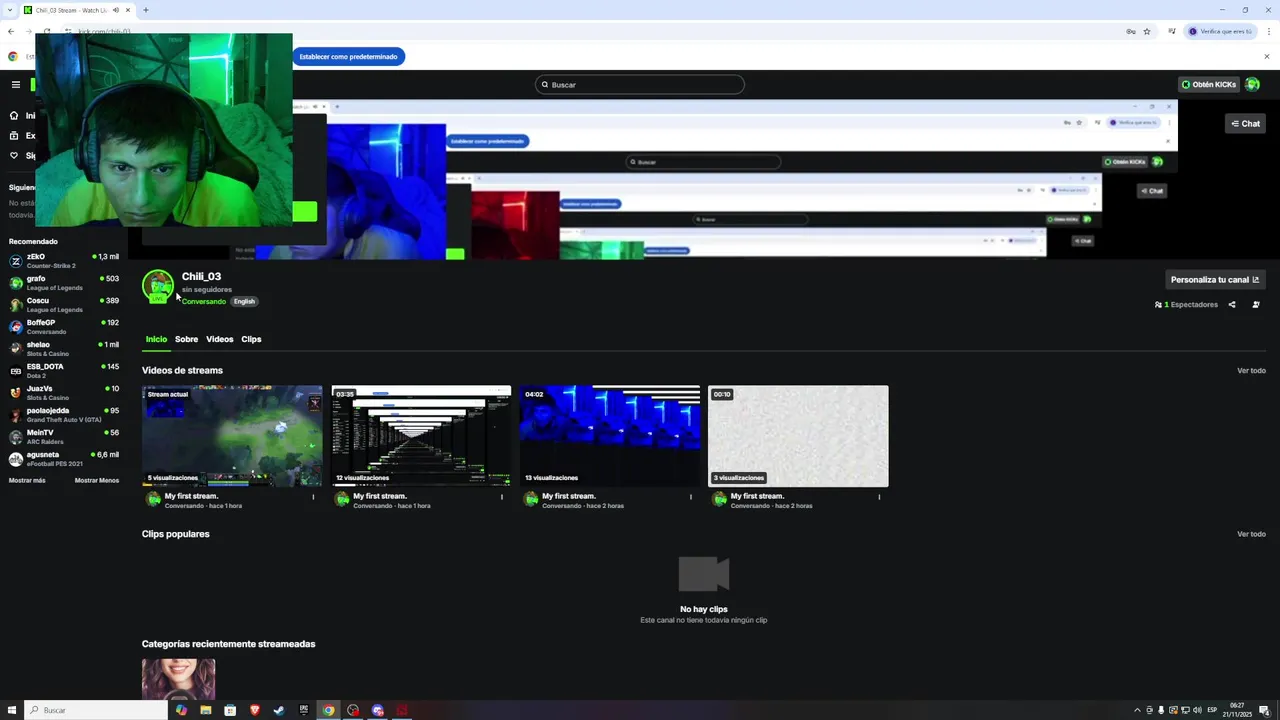This screenshot has height=720, width=1280.
Task: Collapse recommended list with Mostrar Menos
Action: 97,480
